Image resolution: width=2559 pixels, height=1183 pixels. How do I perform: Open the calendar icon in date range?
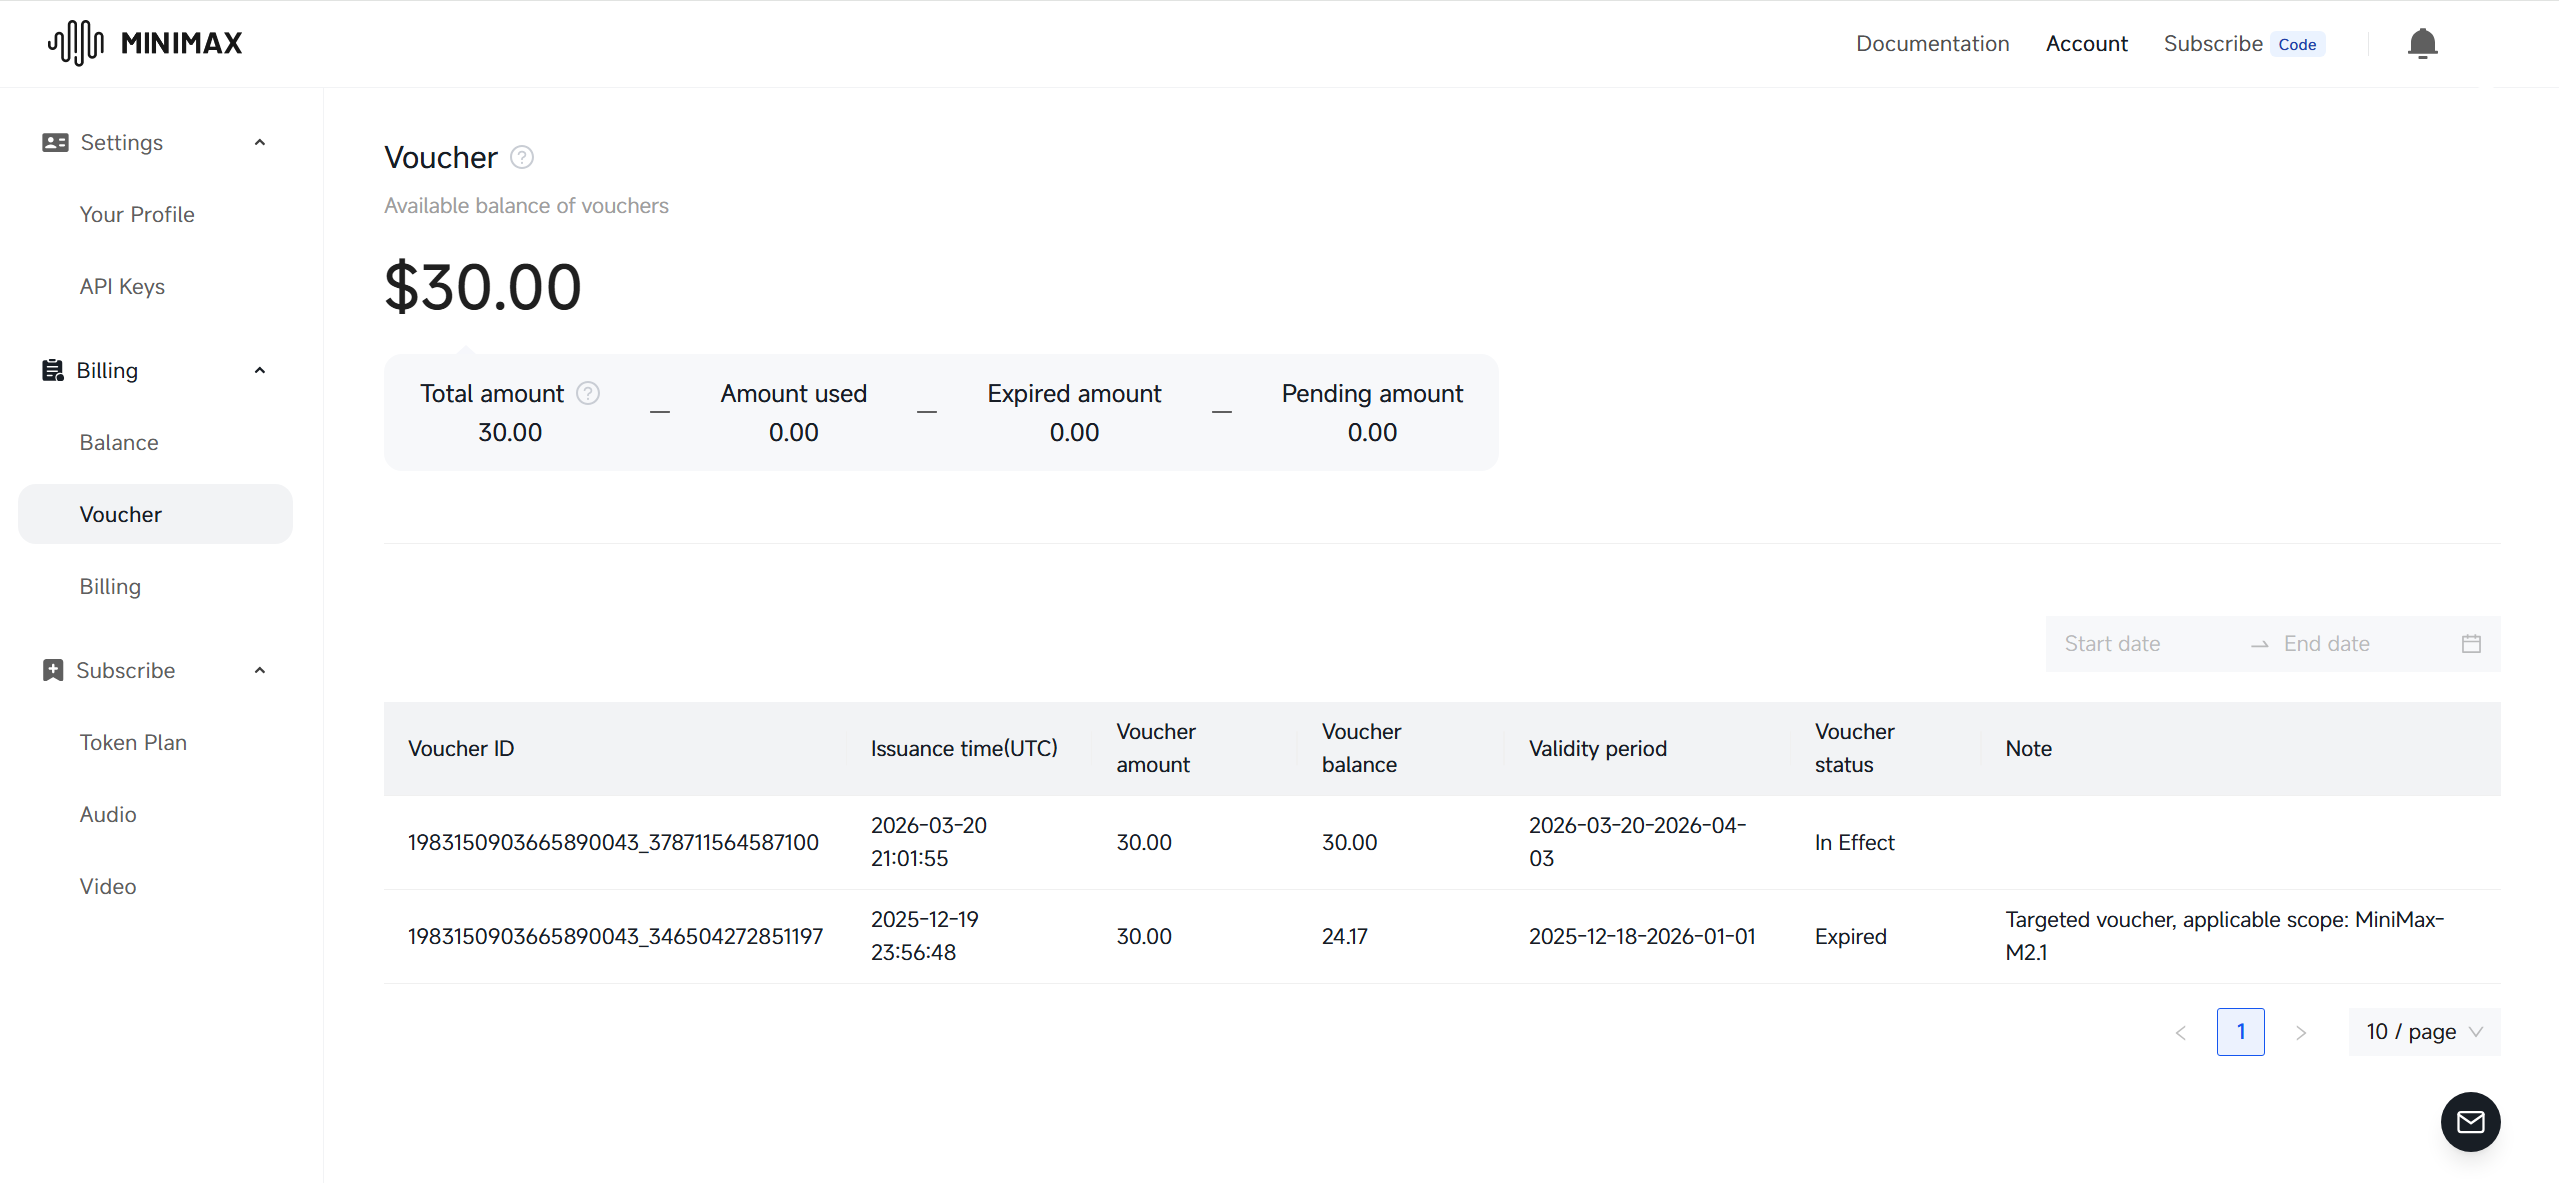coord(2471,643)
